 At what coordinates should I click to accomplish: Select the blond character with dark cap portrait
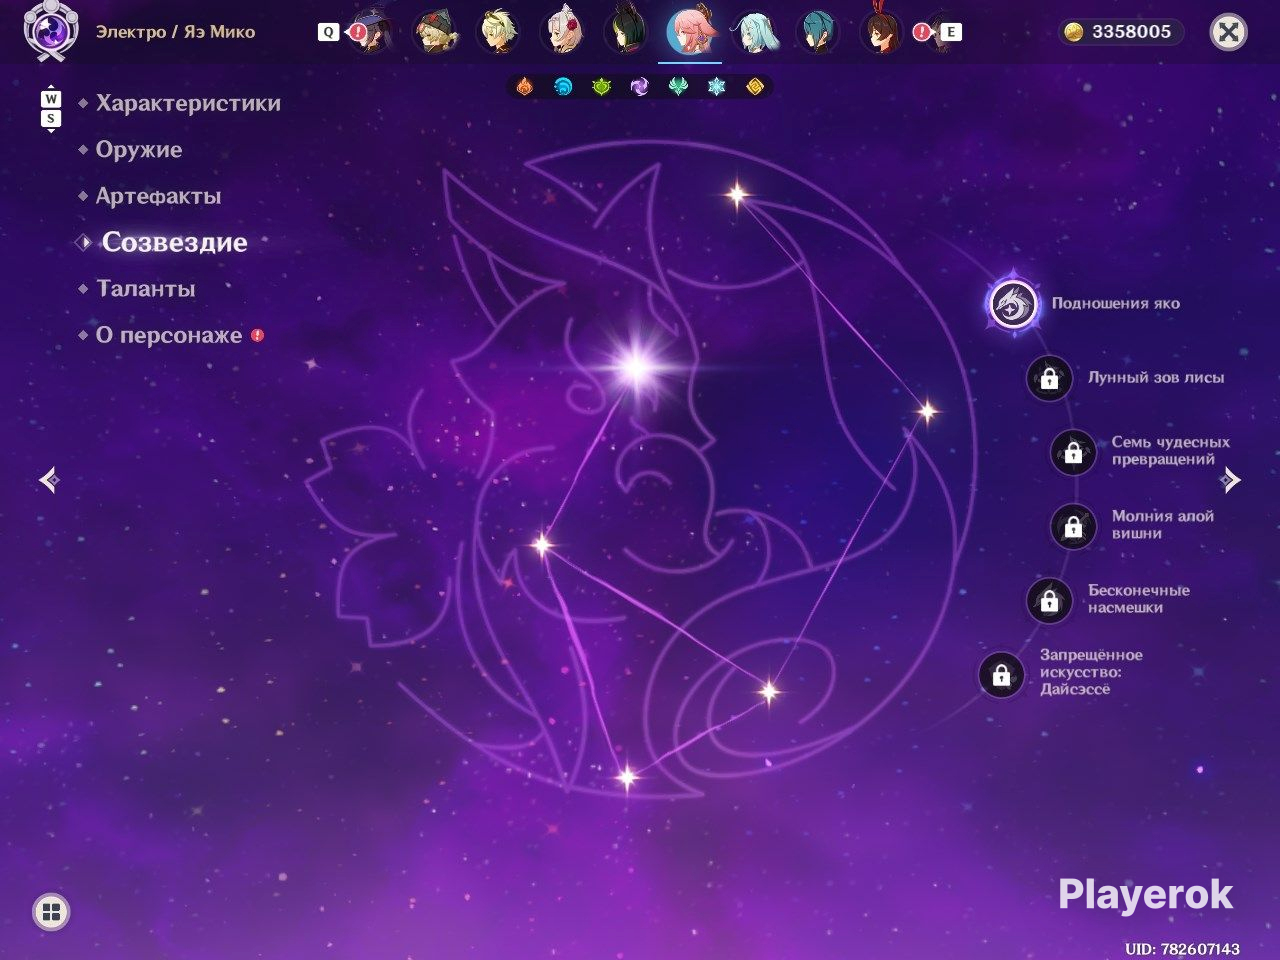[x=435, y=33]
